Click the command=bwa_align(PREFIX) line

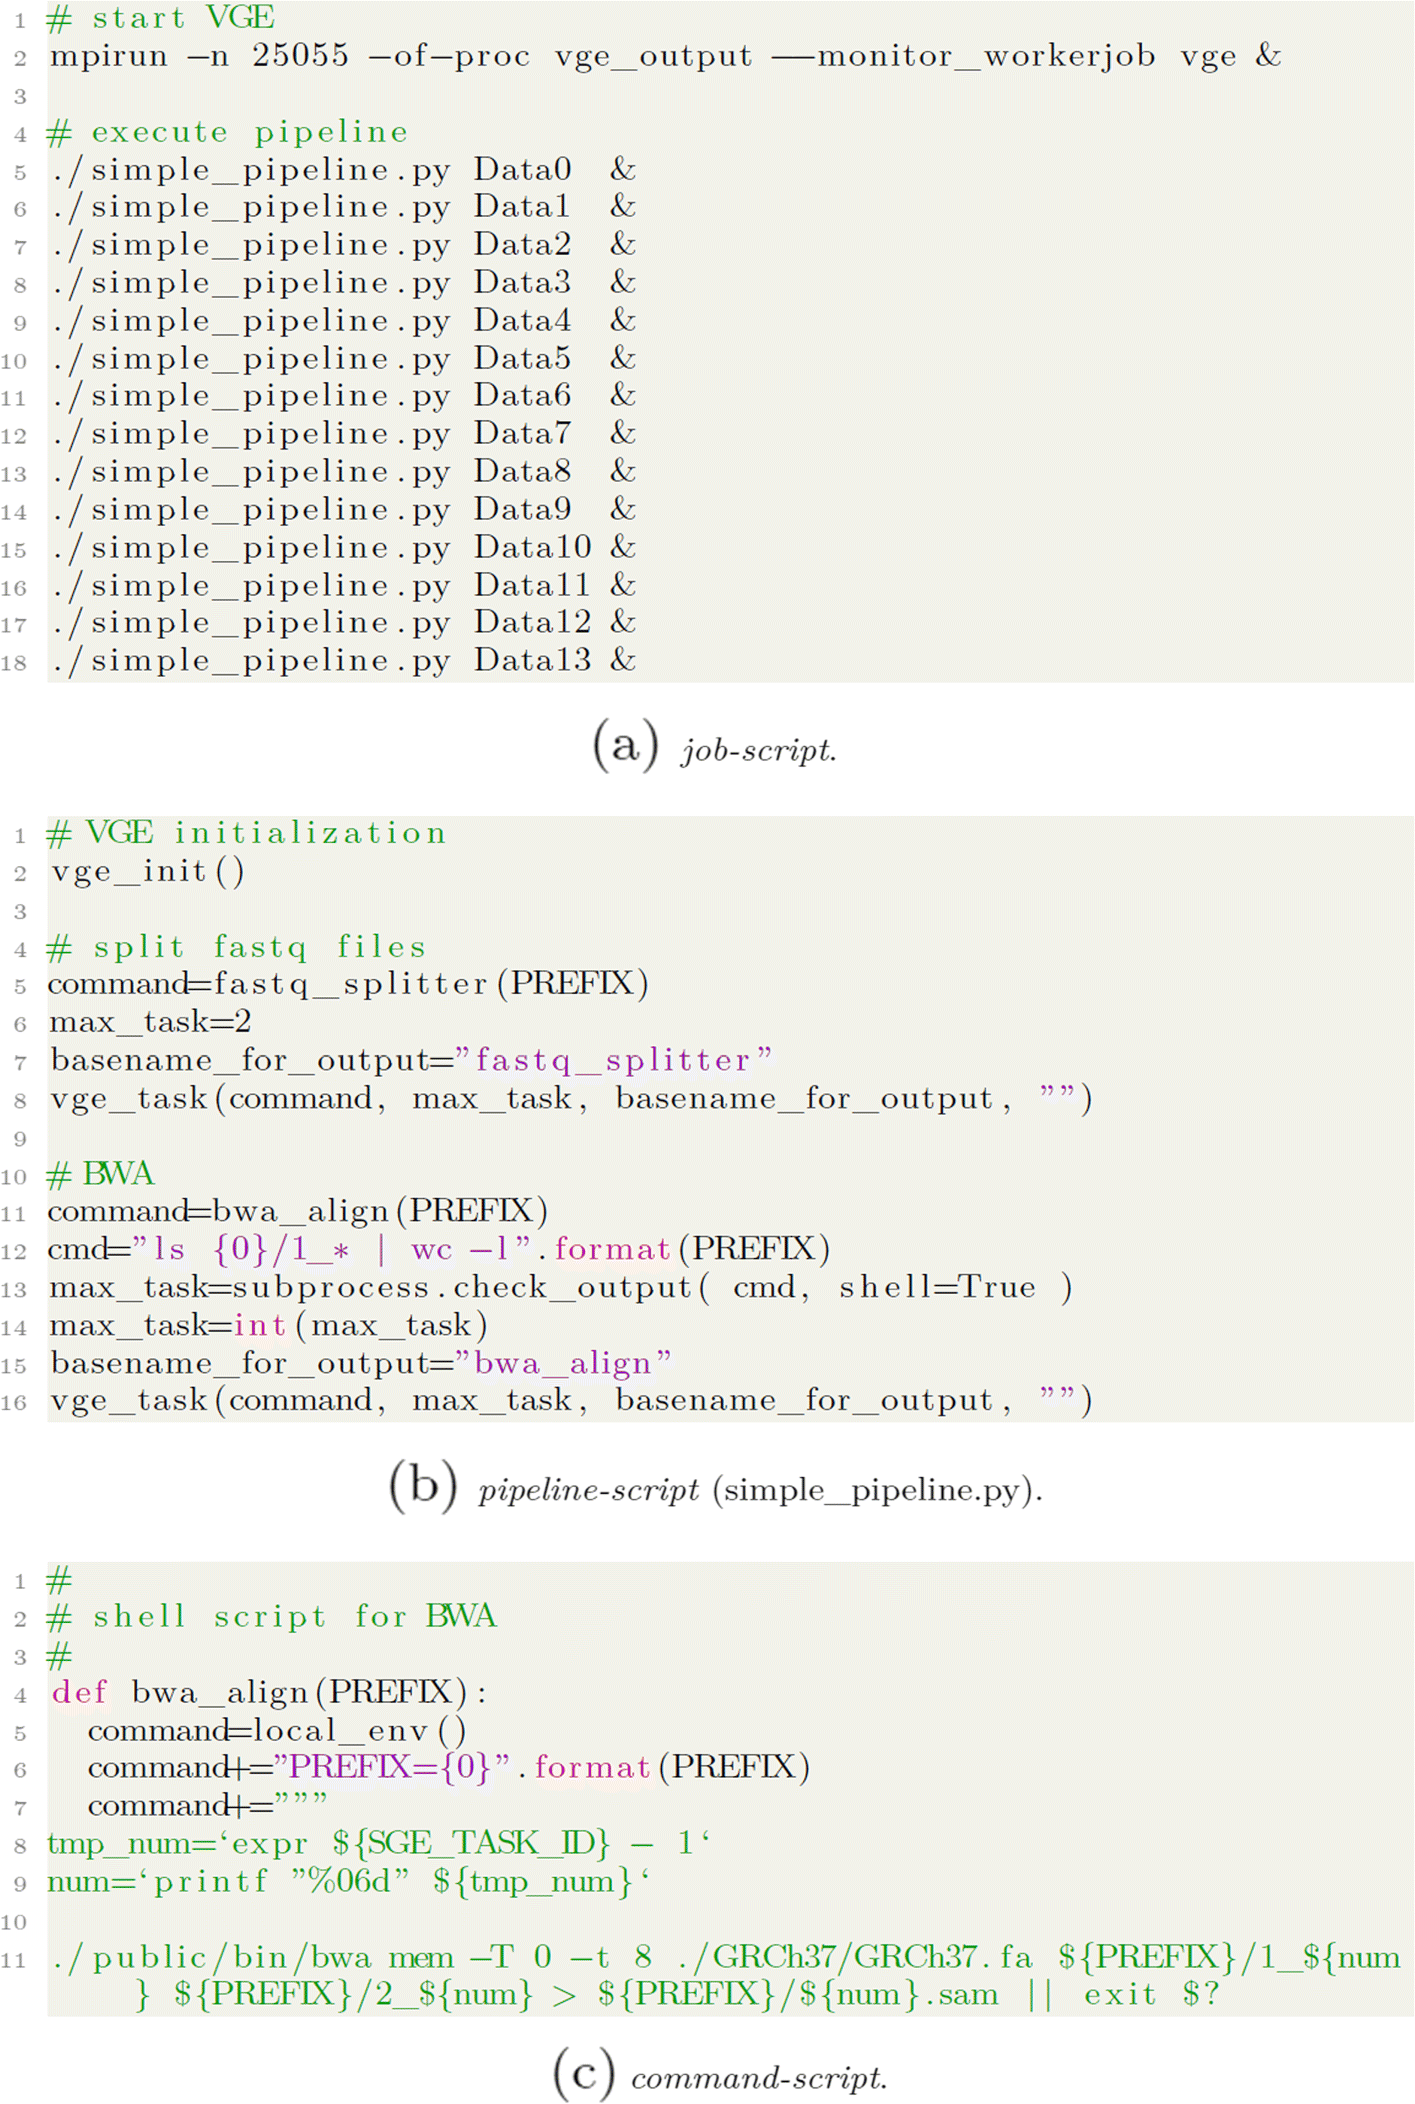pos(298,1212)
